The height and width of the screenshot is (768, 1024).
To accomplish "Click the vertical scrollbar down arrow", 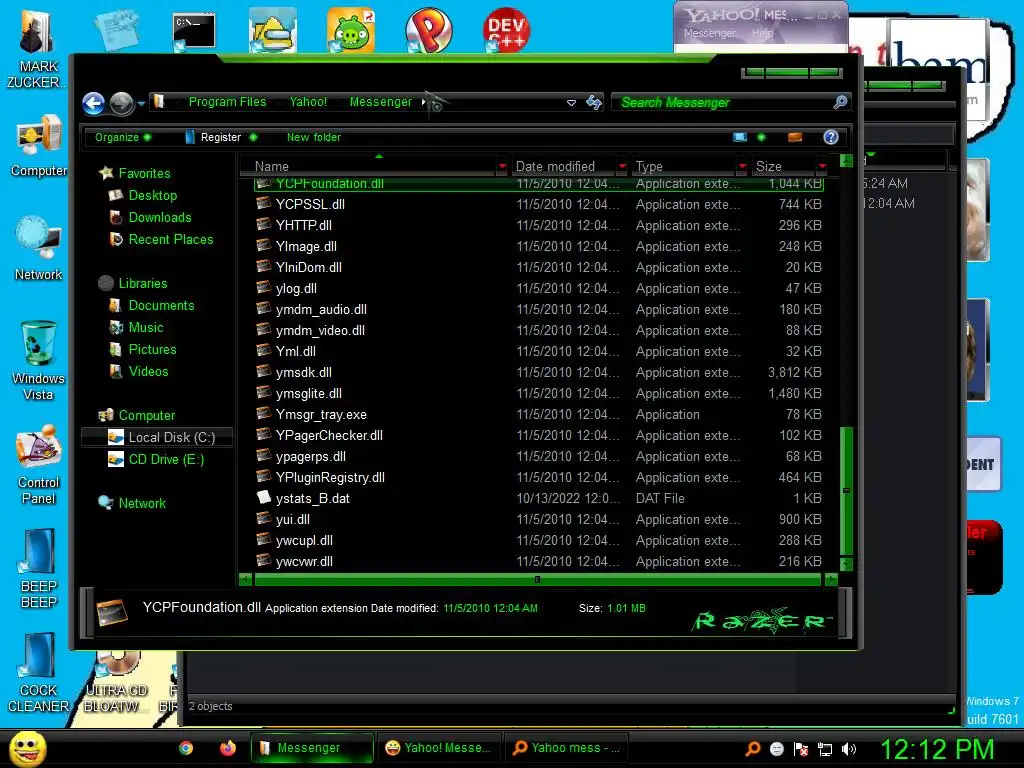I will [x=846, y=564].
